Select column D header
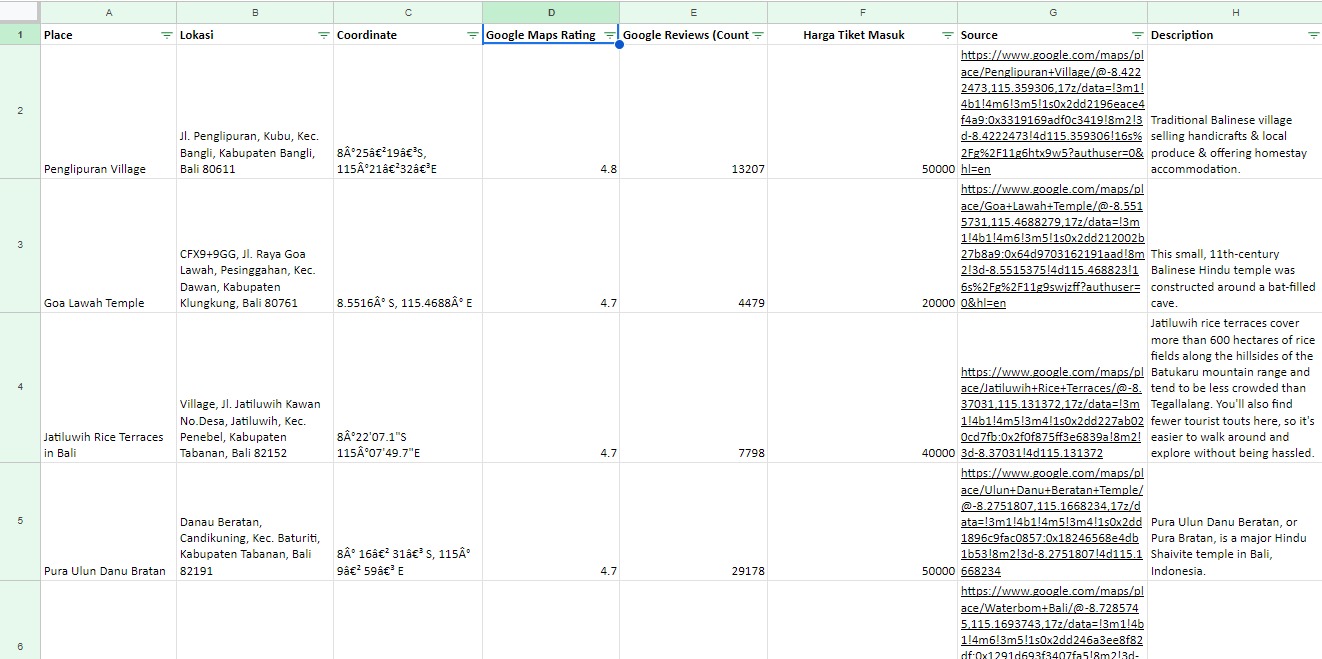 (551, 12)
